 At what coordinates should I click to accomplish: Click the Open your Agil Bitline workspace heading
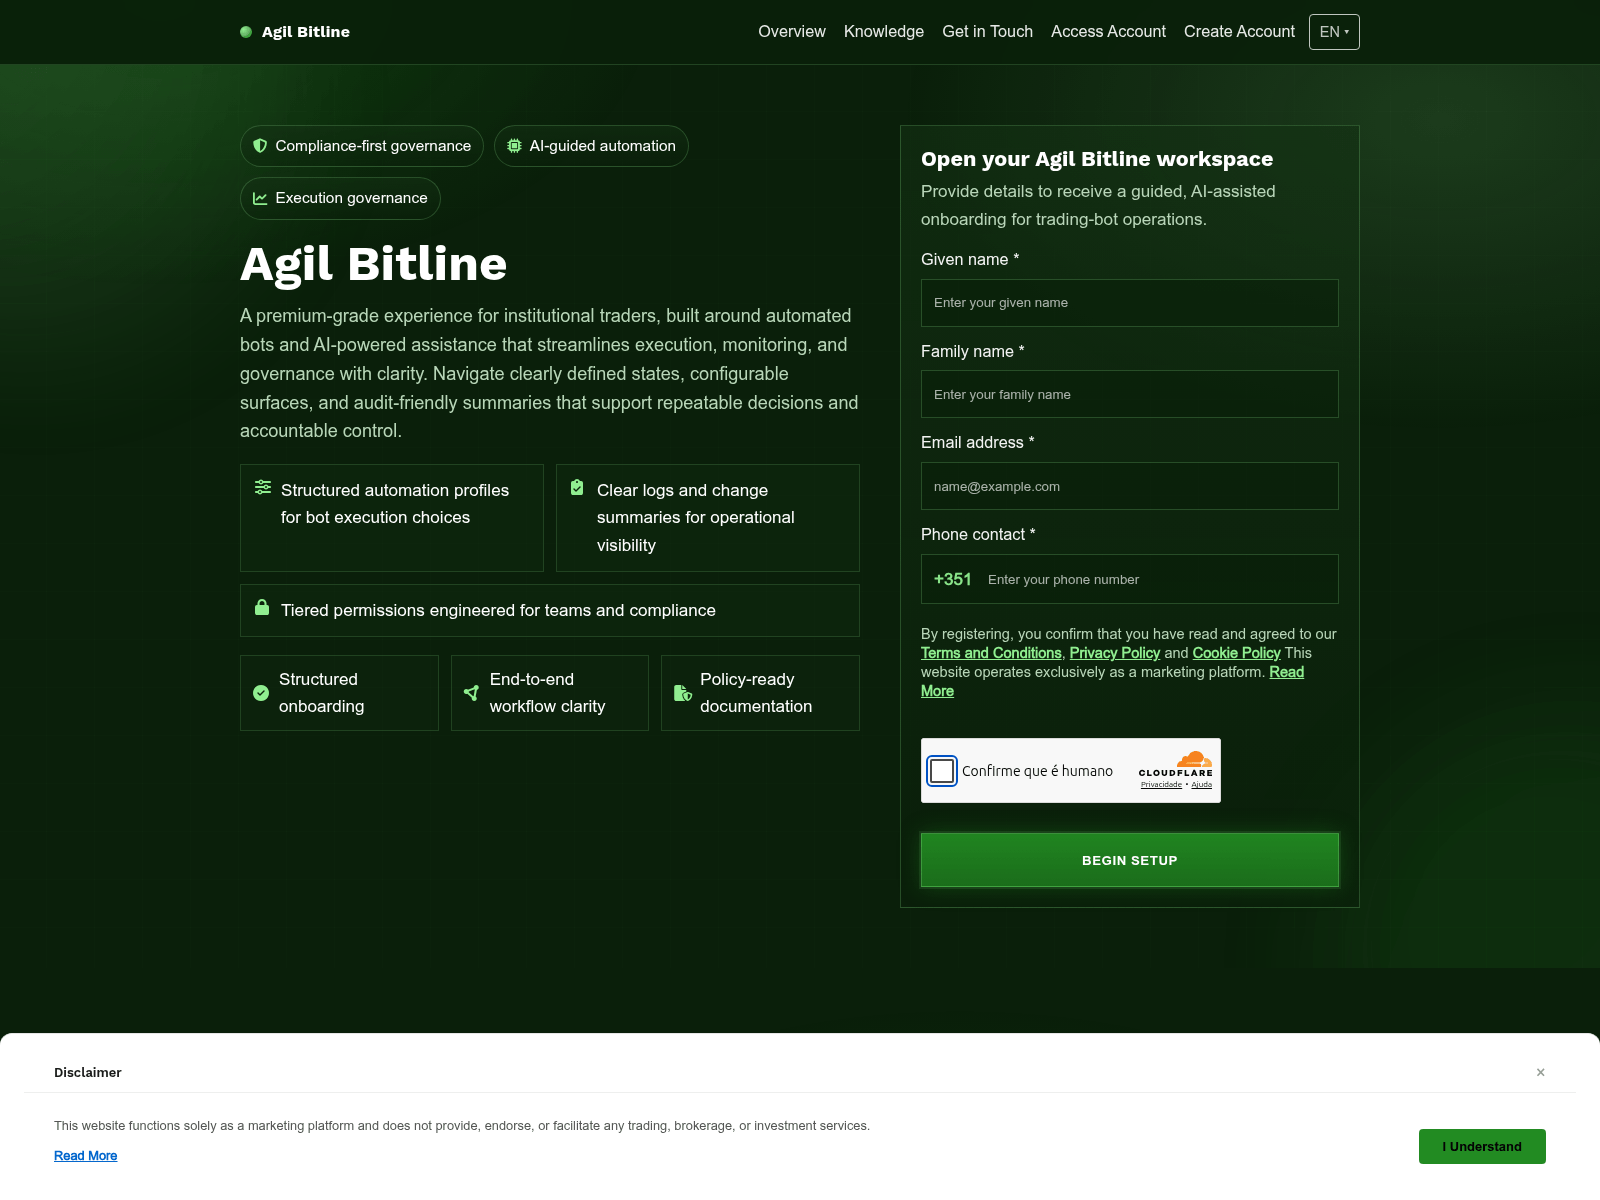coord(1097,159)
